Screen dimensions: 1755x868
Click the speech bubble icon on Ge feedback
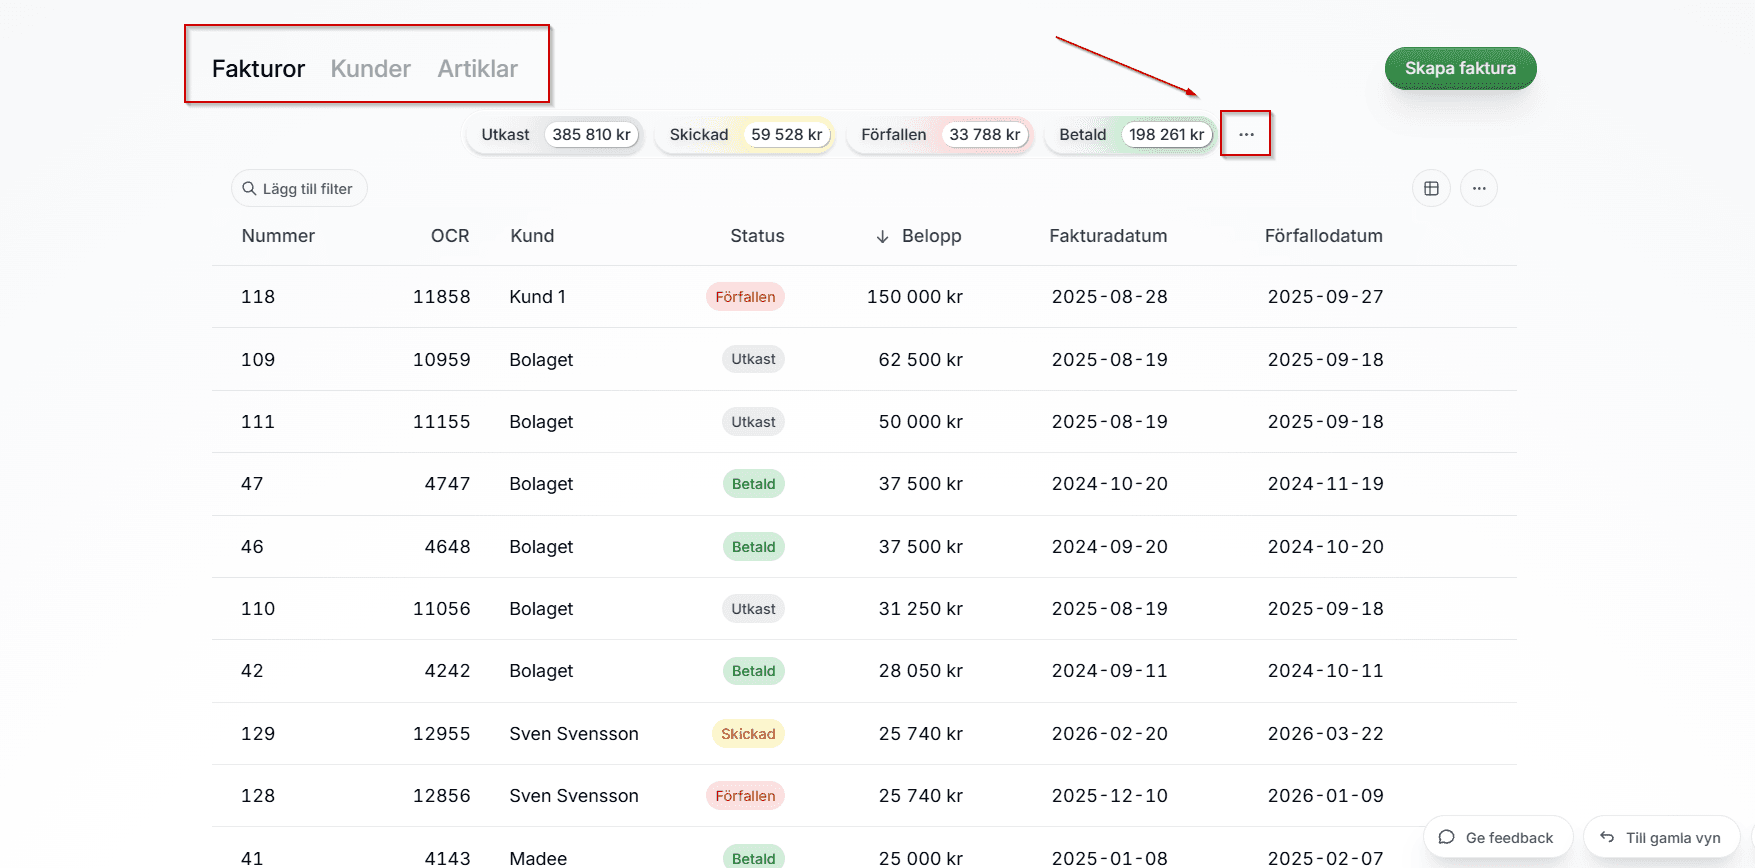(x=1446, y=837)
